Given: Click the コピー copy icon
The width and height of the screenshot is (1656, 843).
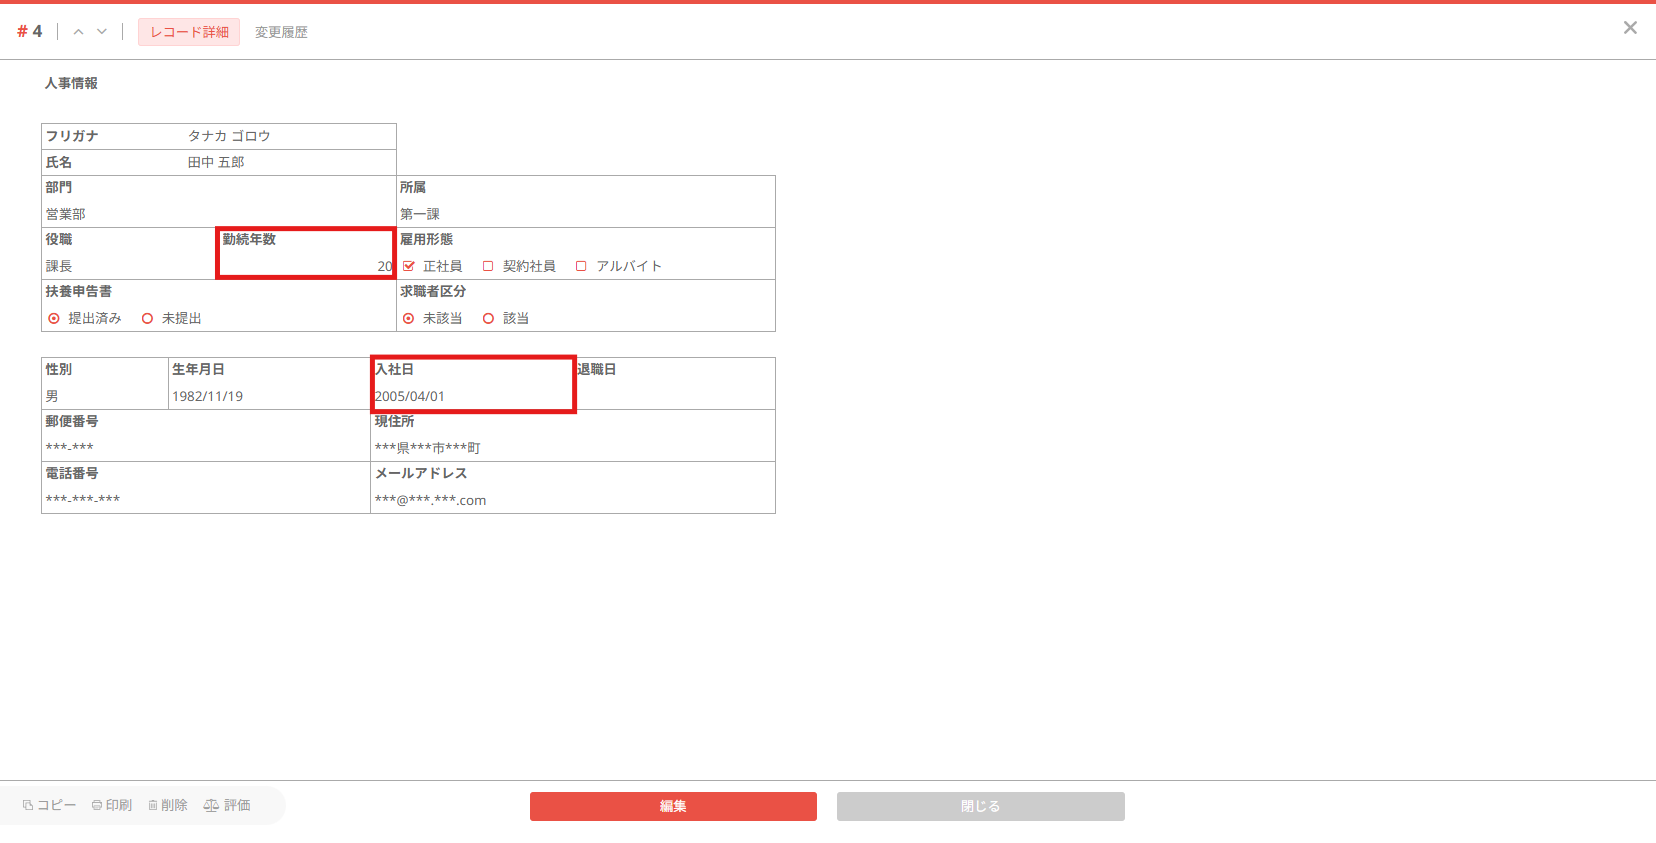Looking at the screenshot, I should (28, 805).
